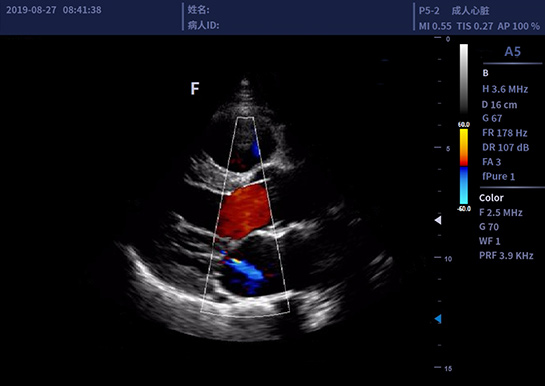Click the WF 1 wall filter setting
547x386 pixels.
[489, 241]
